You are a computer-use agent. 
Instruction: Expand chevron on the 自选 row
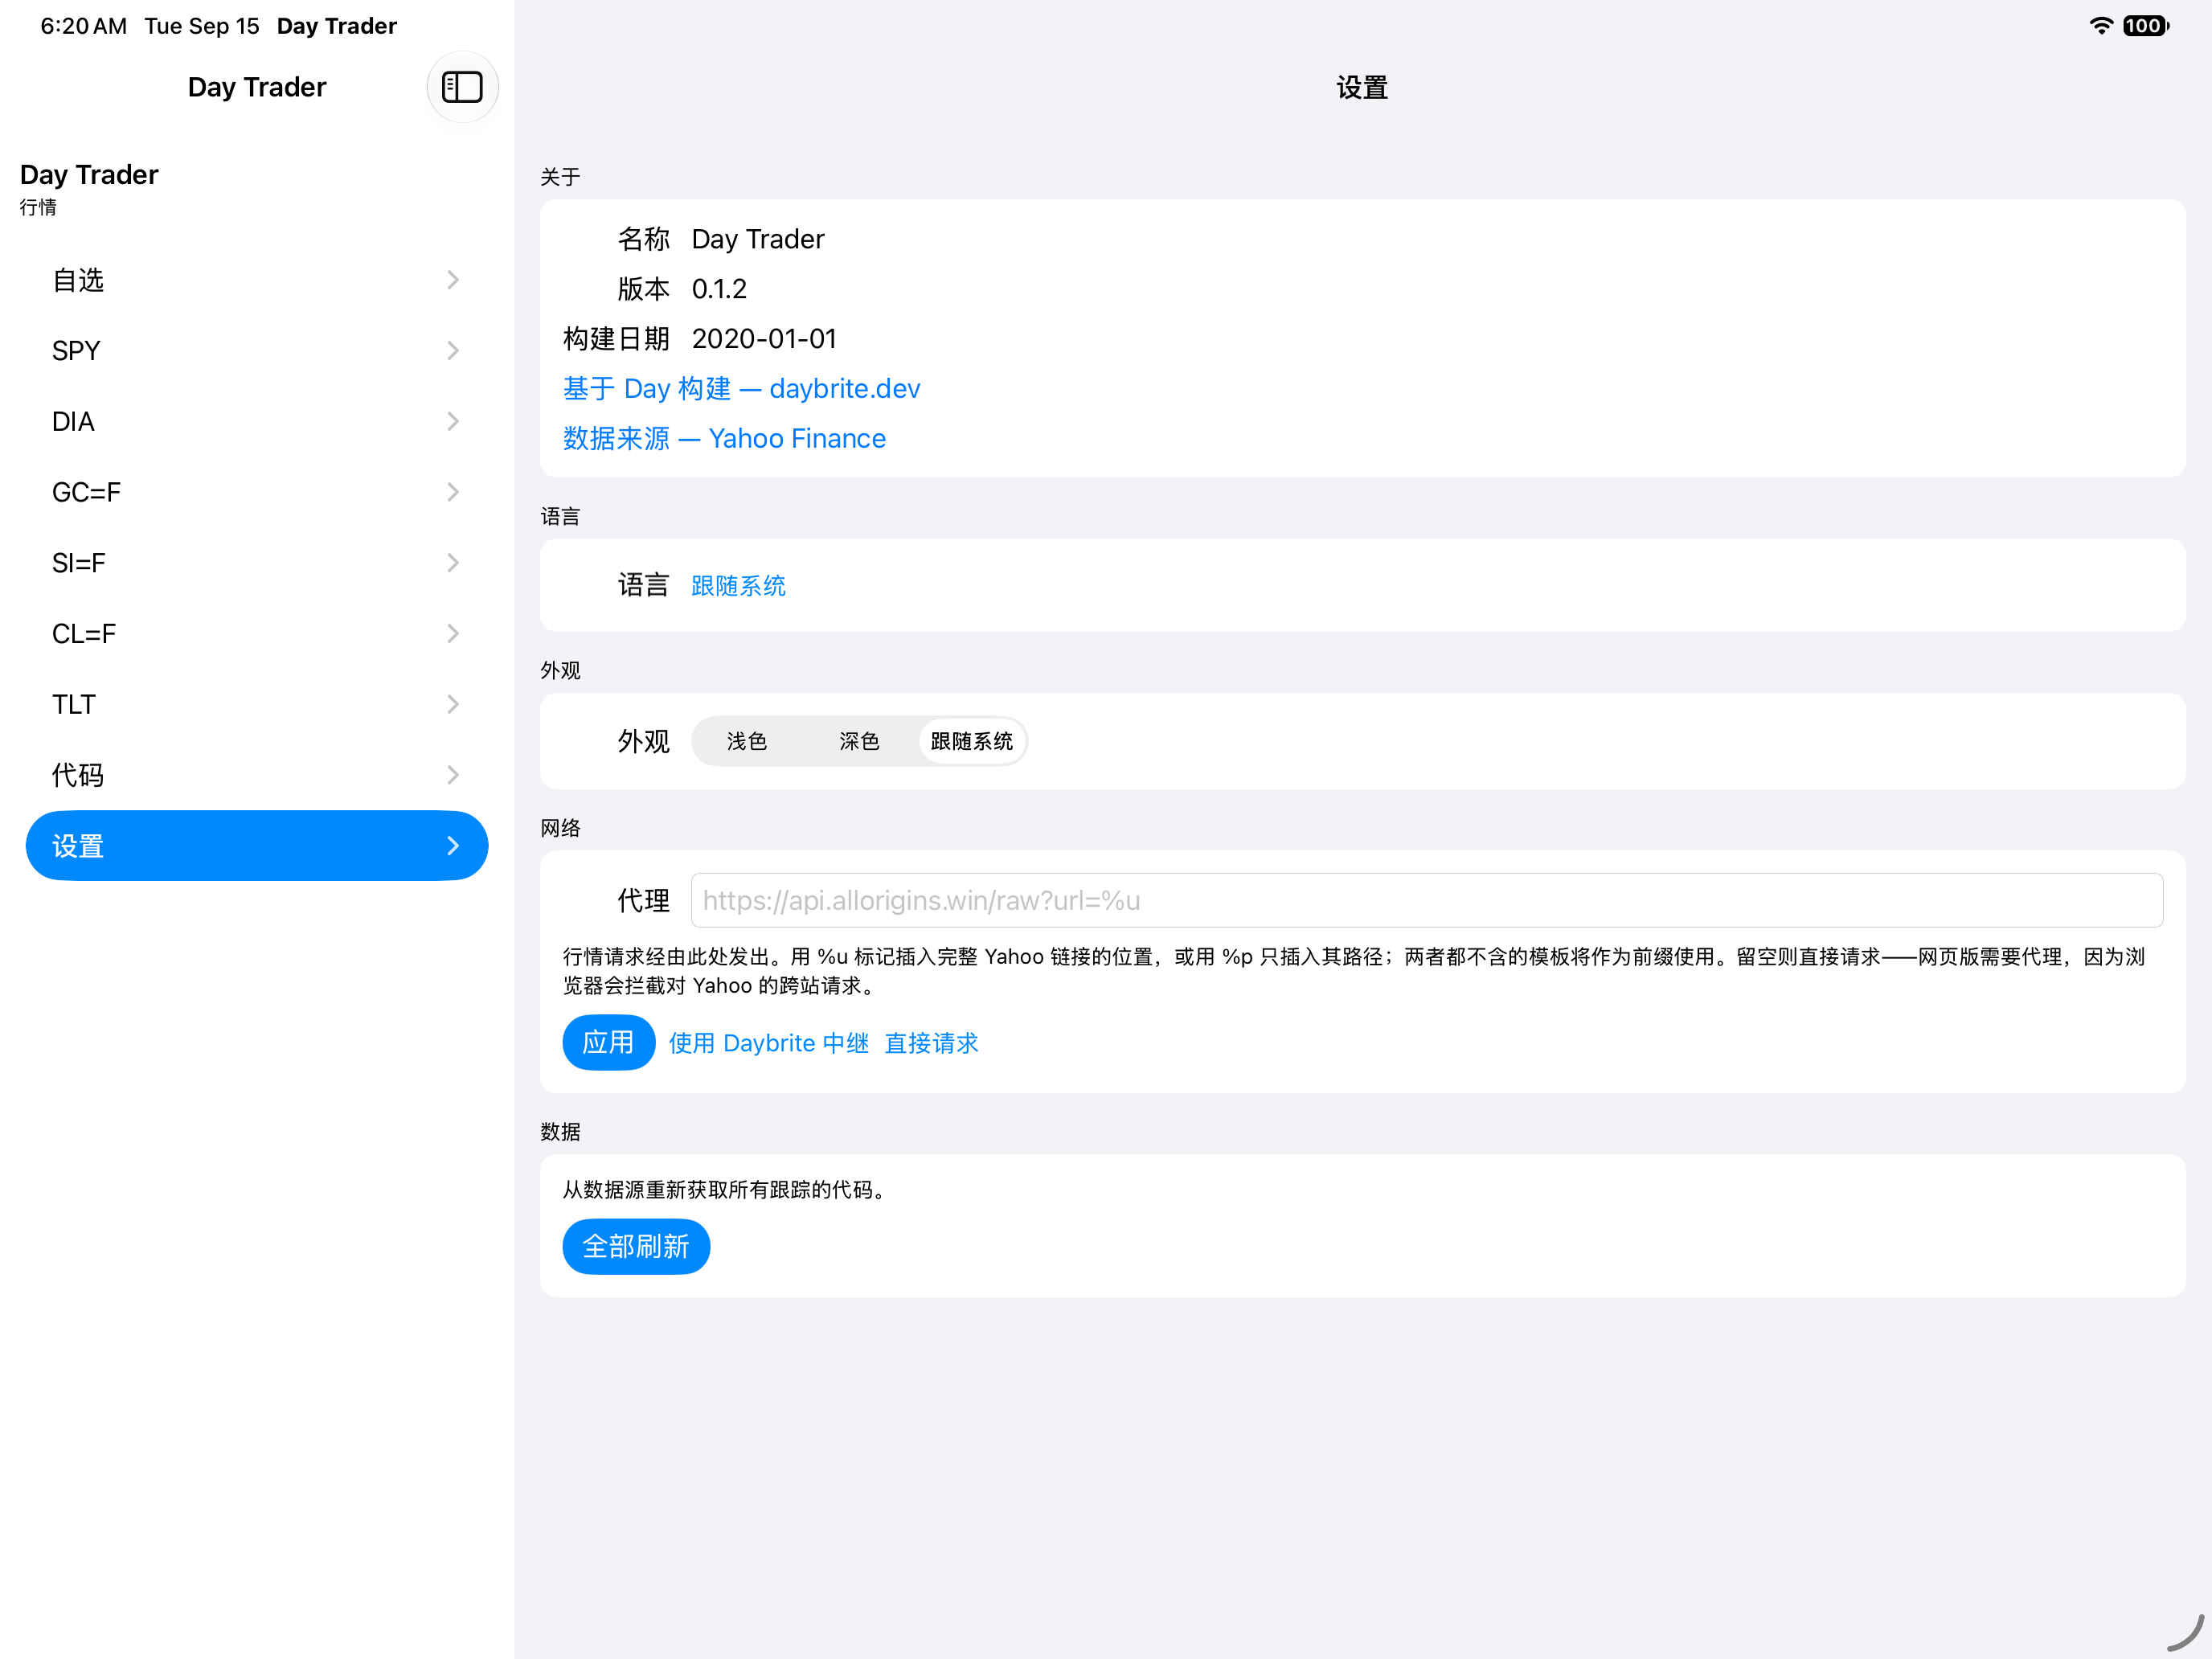(453, 280)
